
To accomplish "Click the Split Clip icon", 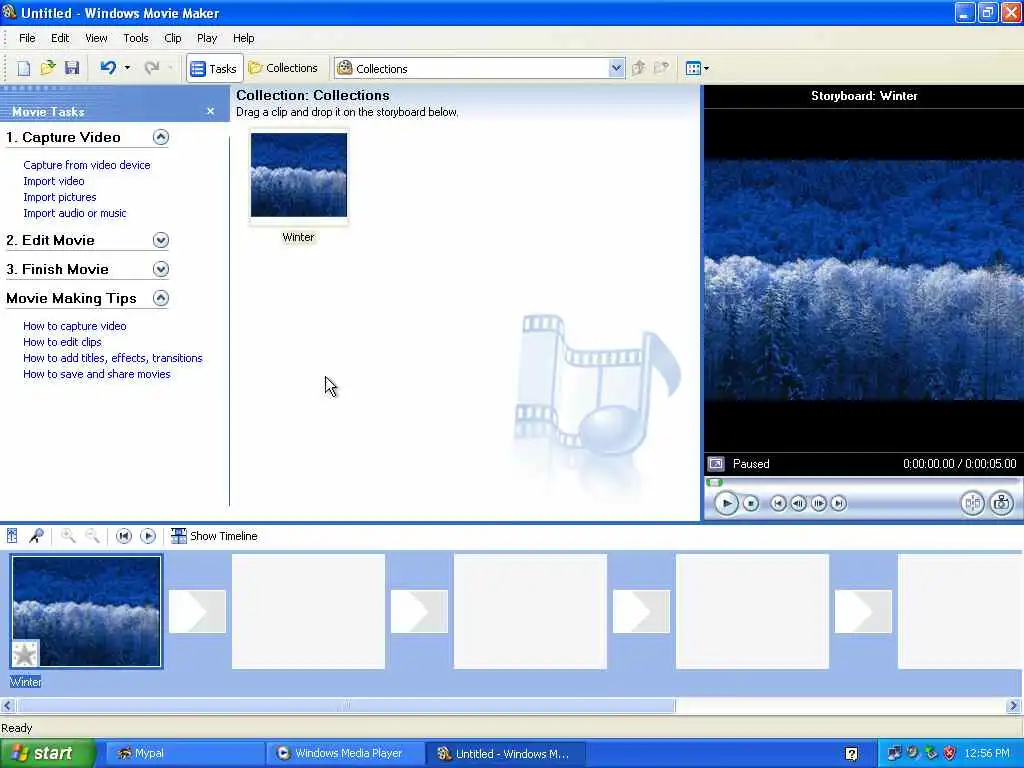I will click(x=972, y=503).
